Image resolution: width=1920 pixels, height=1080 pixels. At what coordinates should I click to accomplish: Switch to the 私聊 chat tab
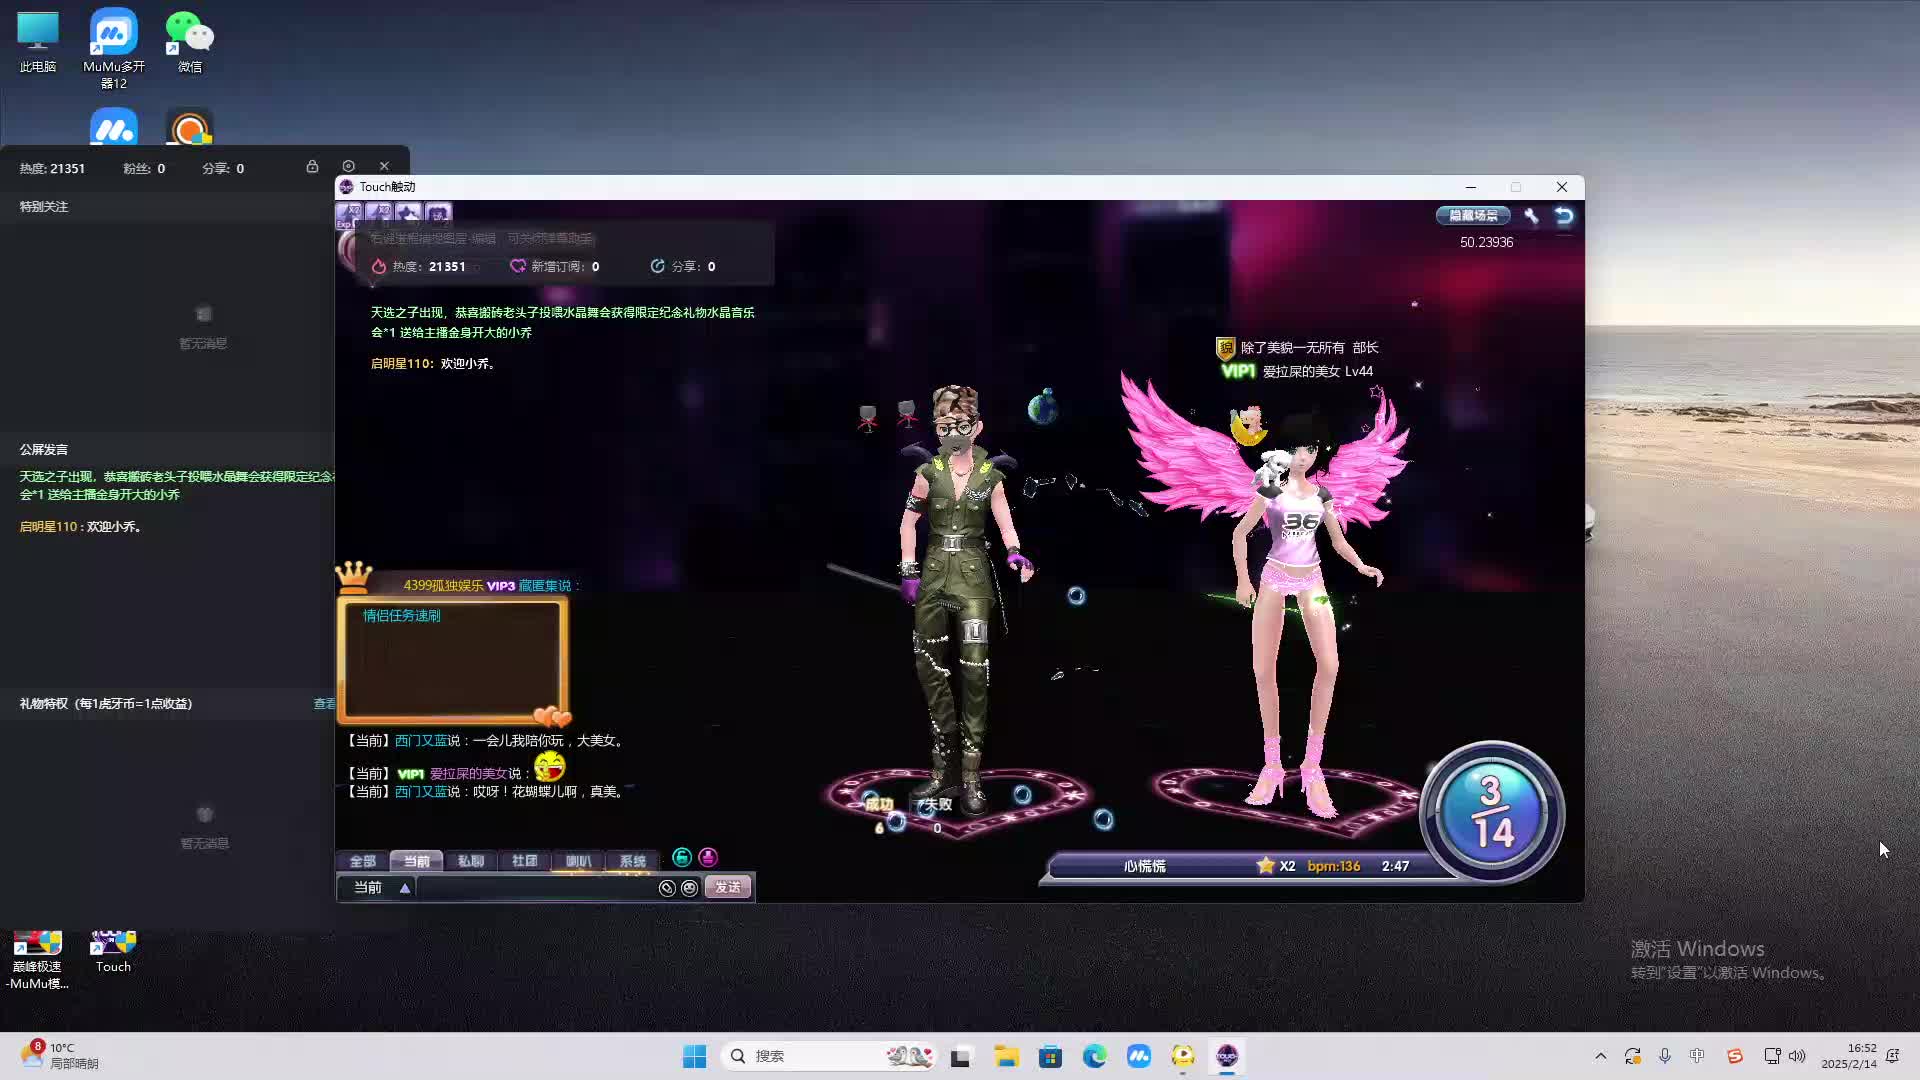[470, 861]
